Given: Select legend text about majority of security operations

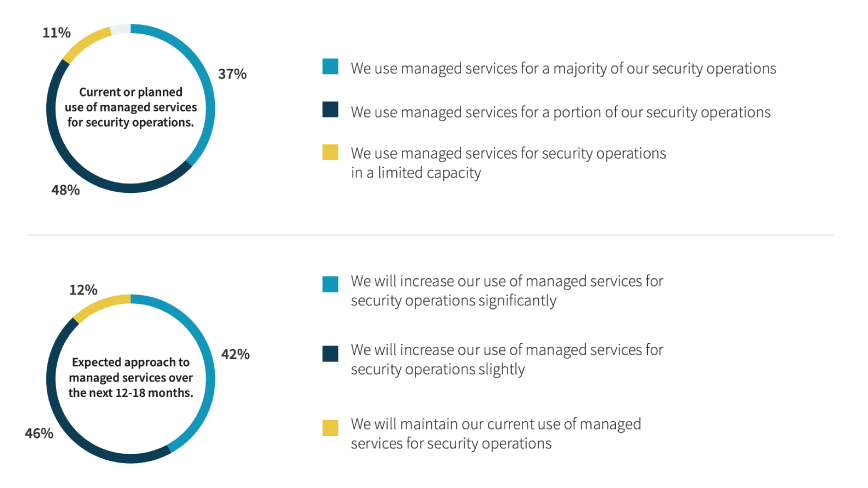Looking at the screenshot, I should pyautogui.click(x=563, y=69).
